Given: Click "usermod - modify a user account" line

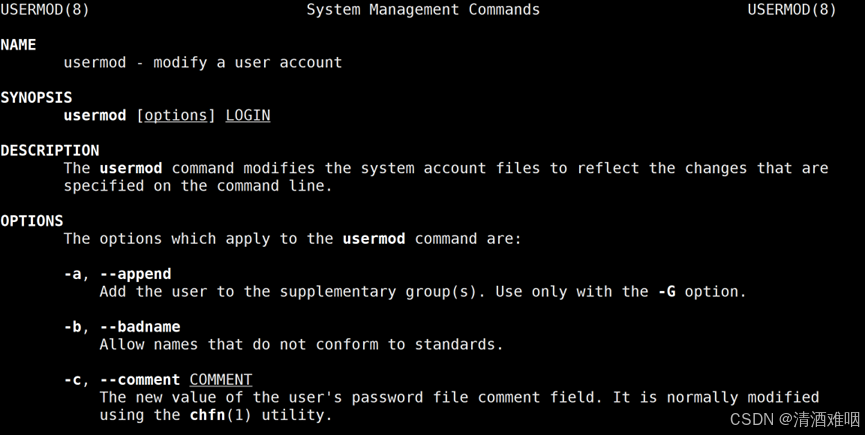Looking at the screenshot, I should [202, 62].
